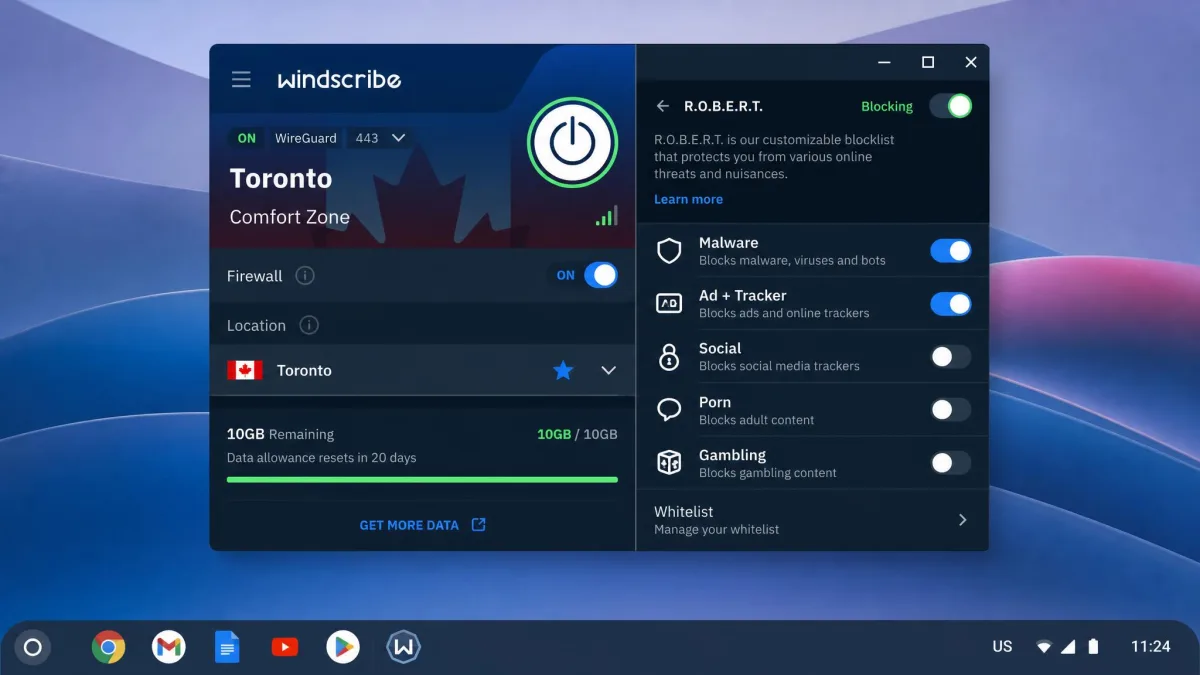This screenshot has width=1200, height=675.
Task: Click the Ad + Tracker icon
Action: [x=669, y=303]
